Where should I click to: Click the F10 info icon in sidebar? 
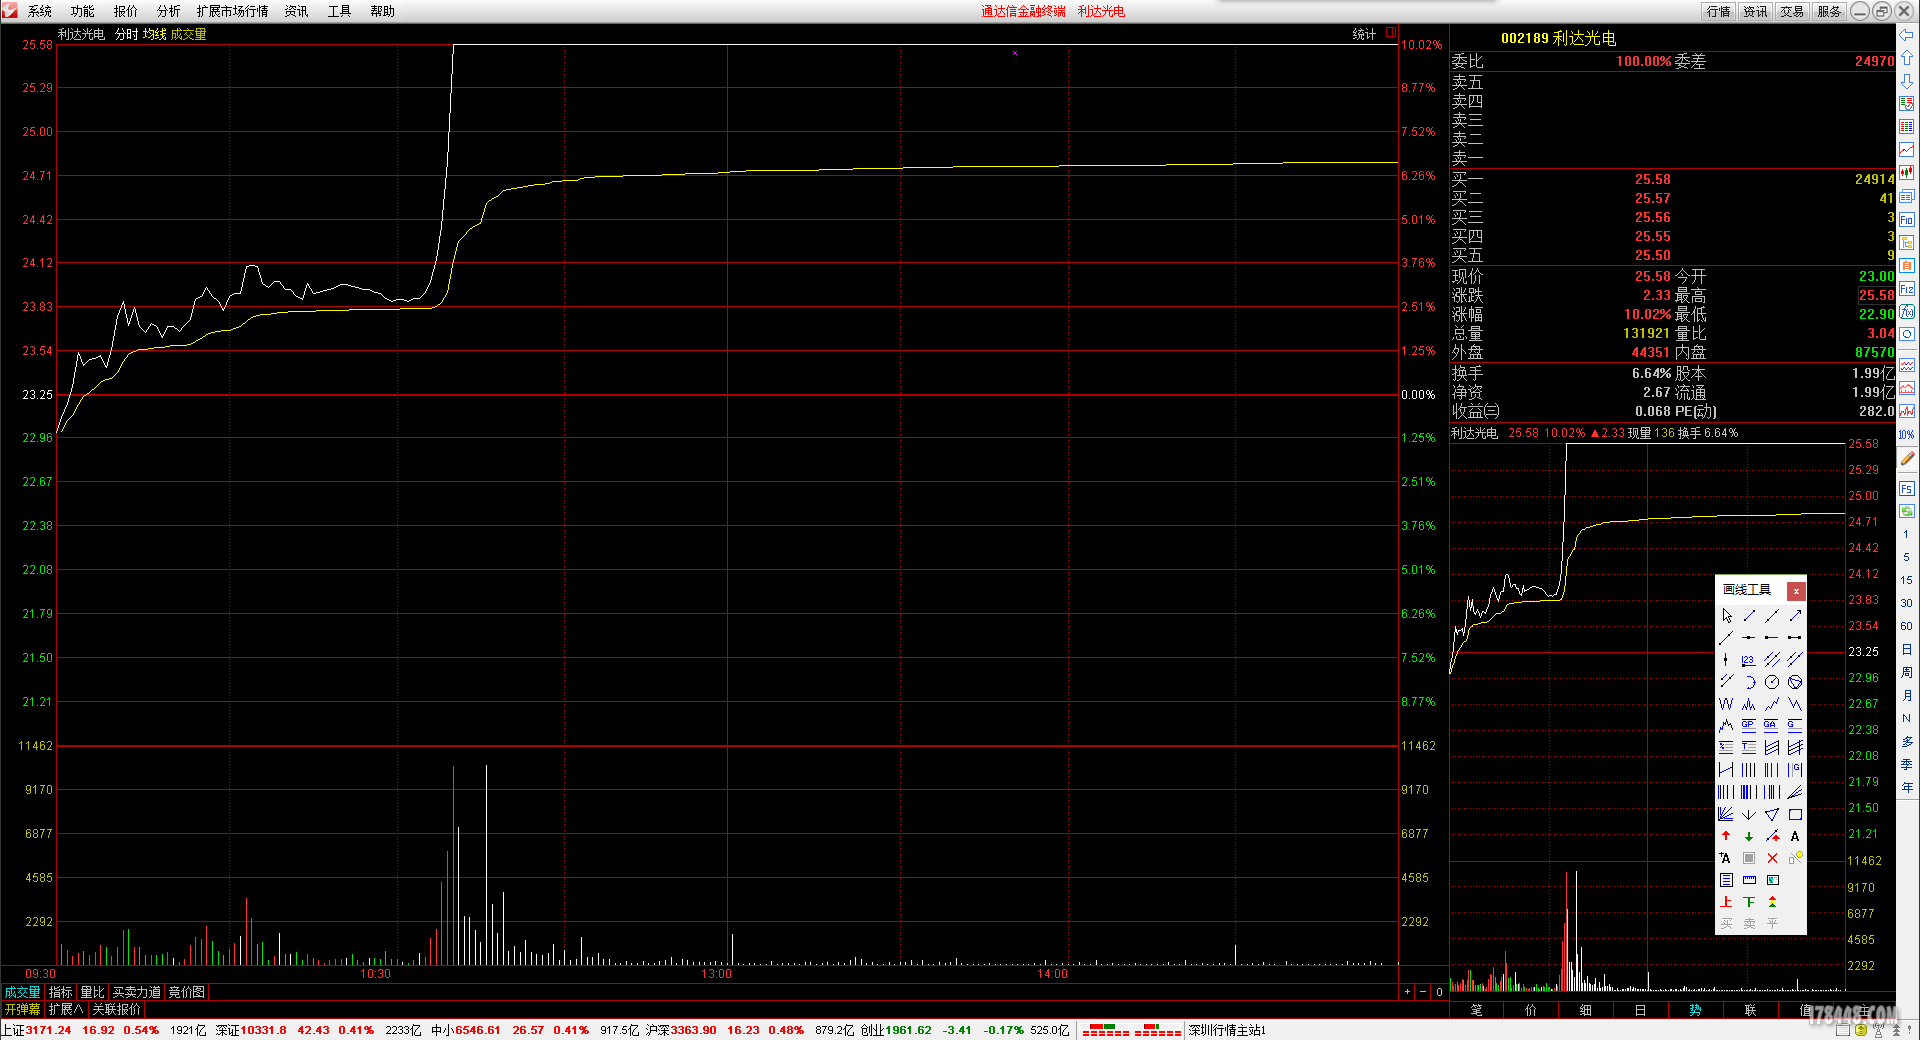1906,220
